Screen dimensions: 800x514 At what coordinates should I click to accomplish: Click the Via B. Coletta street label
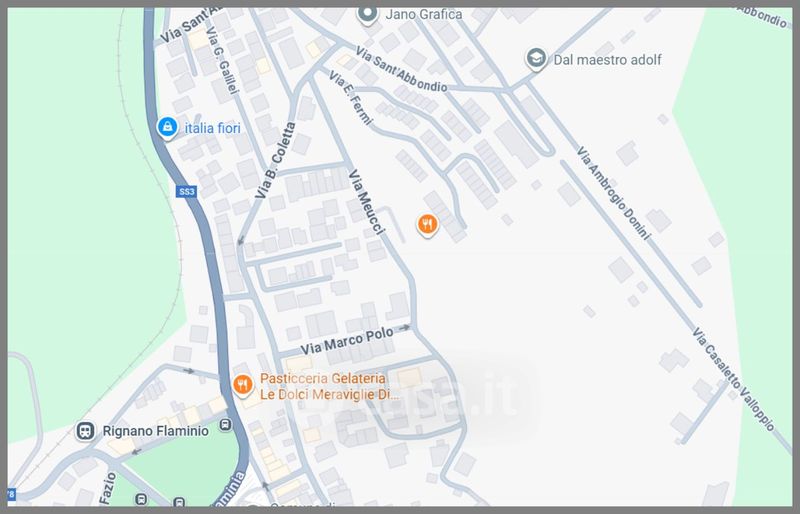pyautogui.click(x=276, y=160)
